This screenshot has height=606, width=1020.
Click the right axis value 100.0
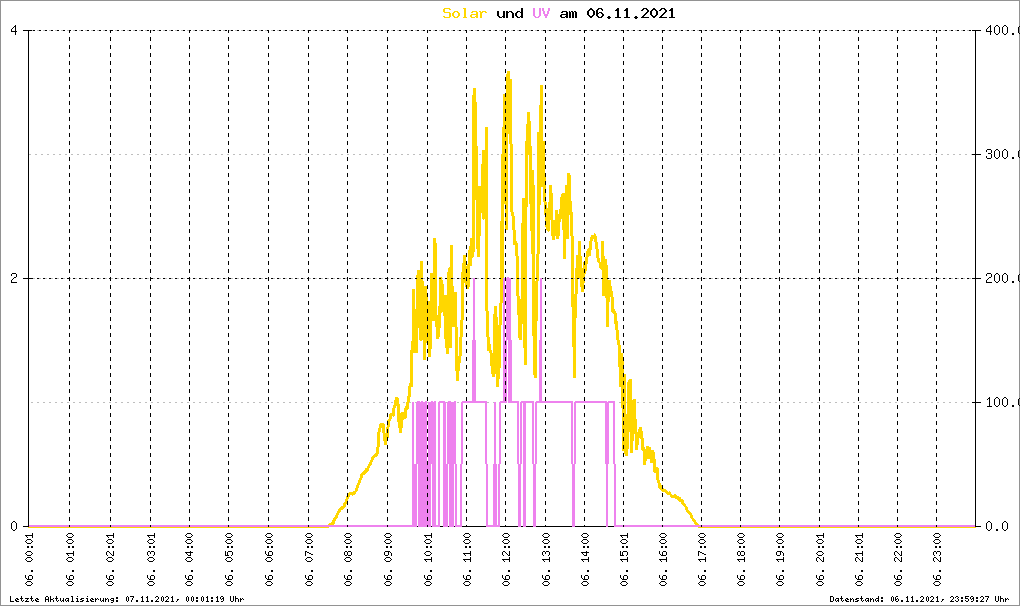click(998, 402)
